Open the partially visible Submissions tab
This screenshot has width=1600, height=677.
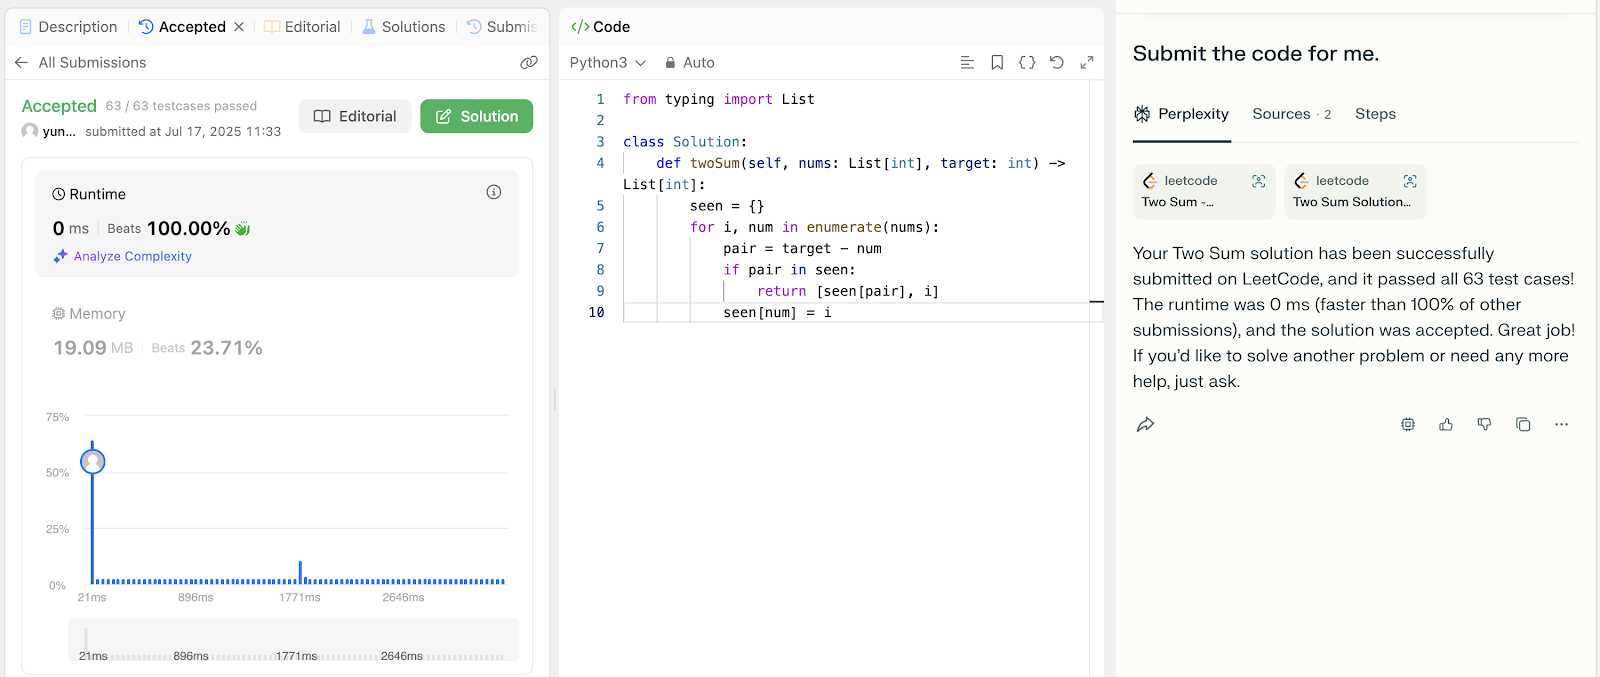(502, 27)
